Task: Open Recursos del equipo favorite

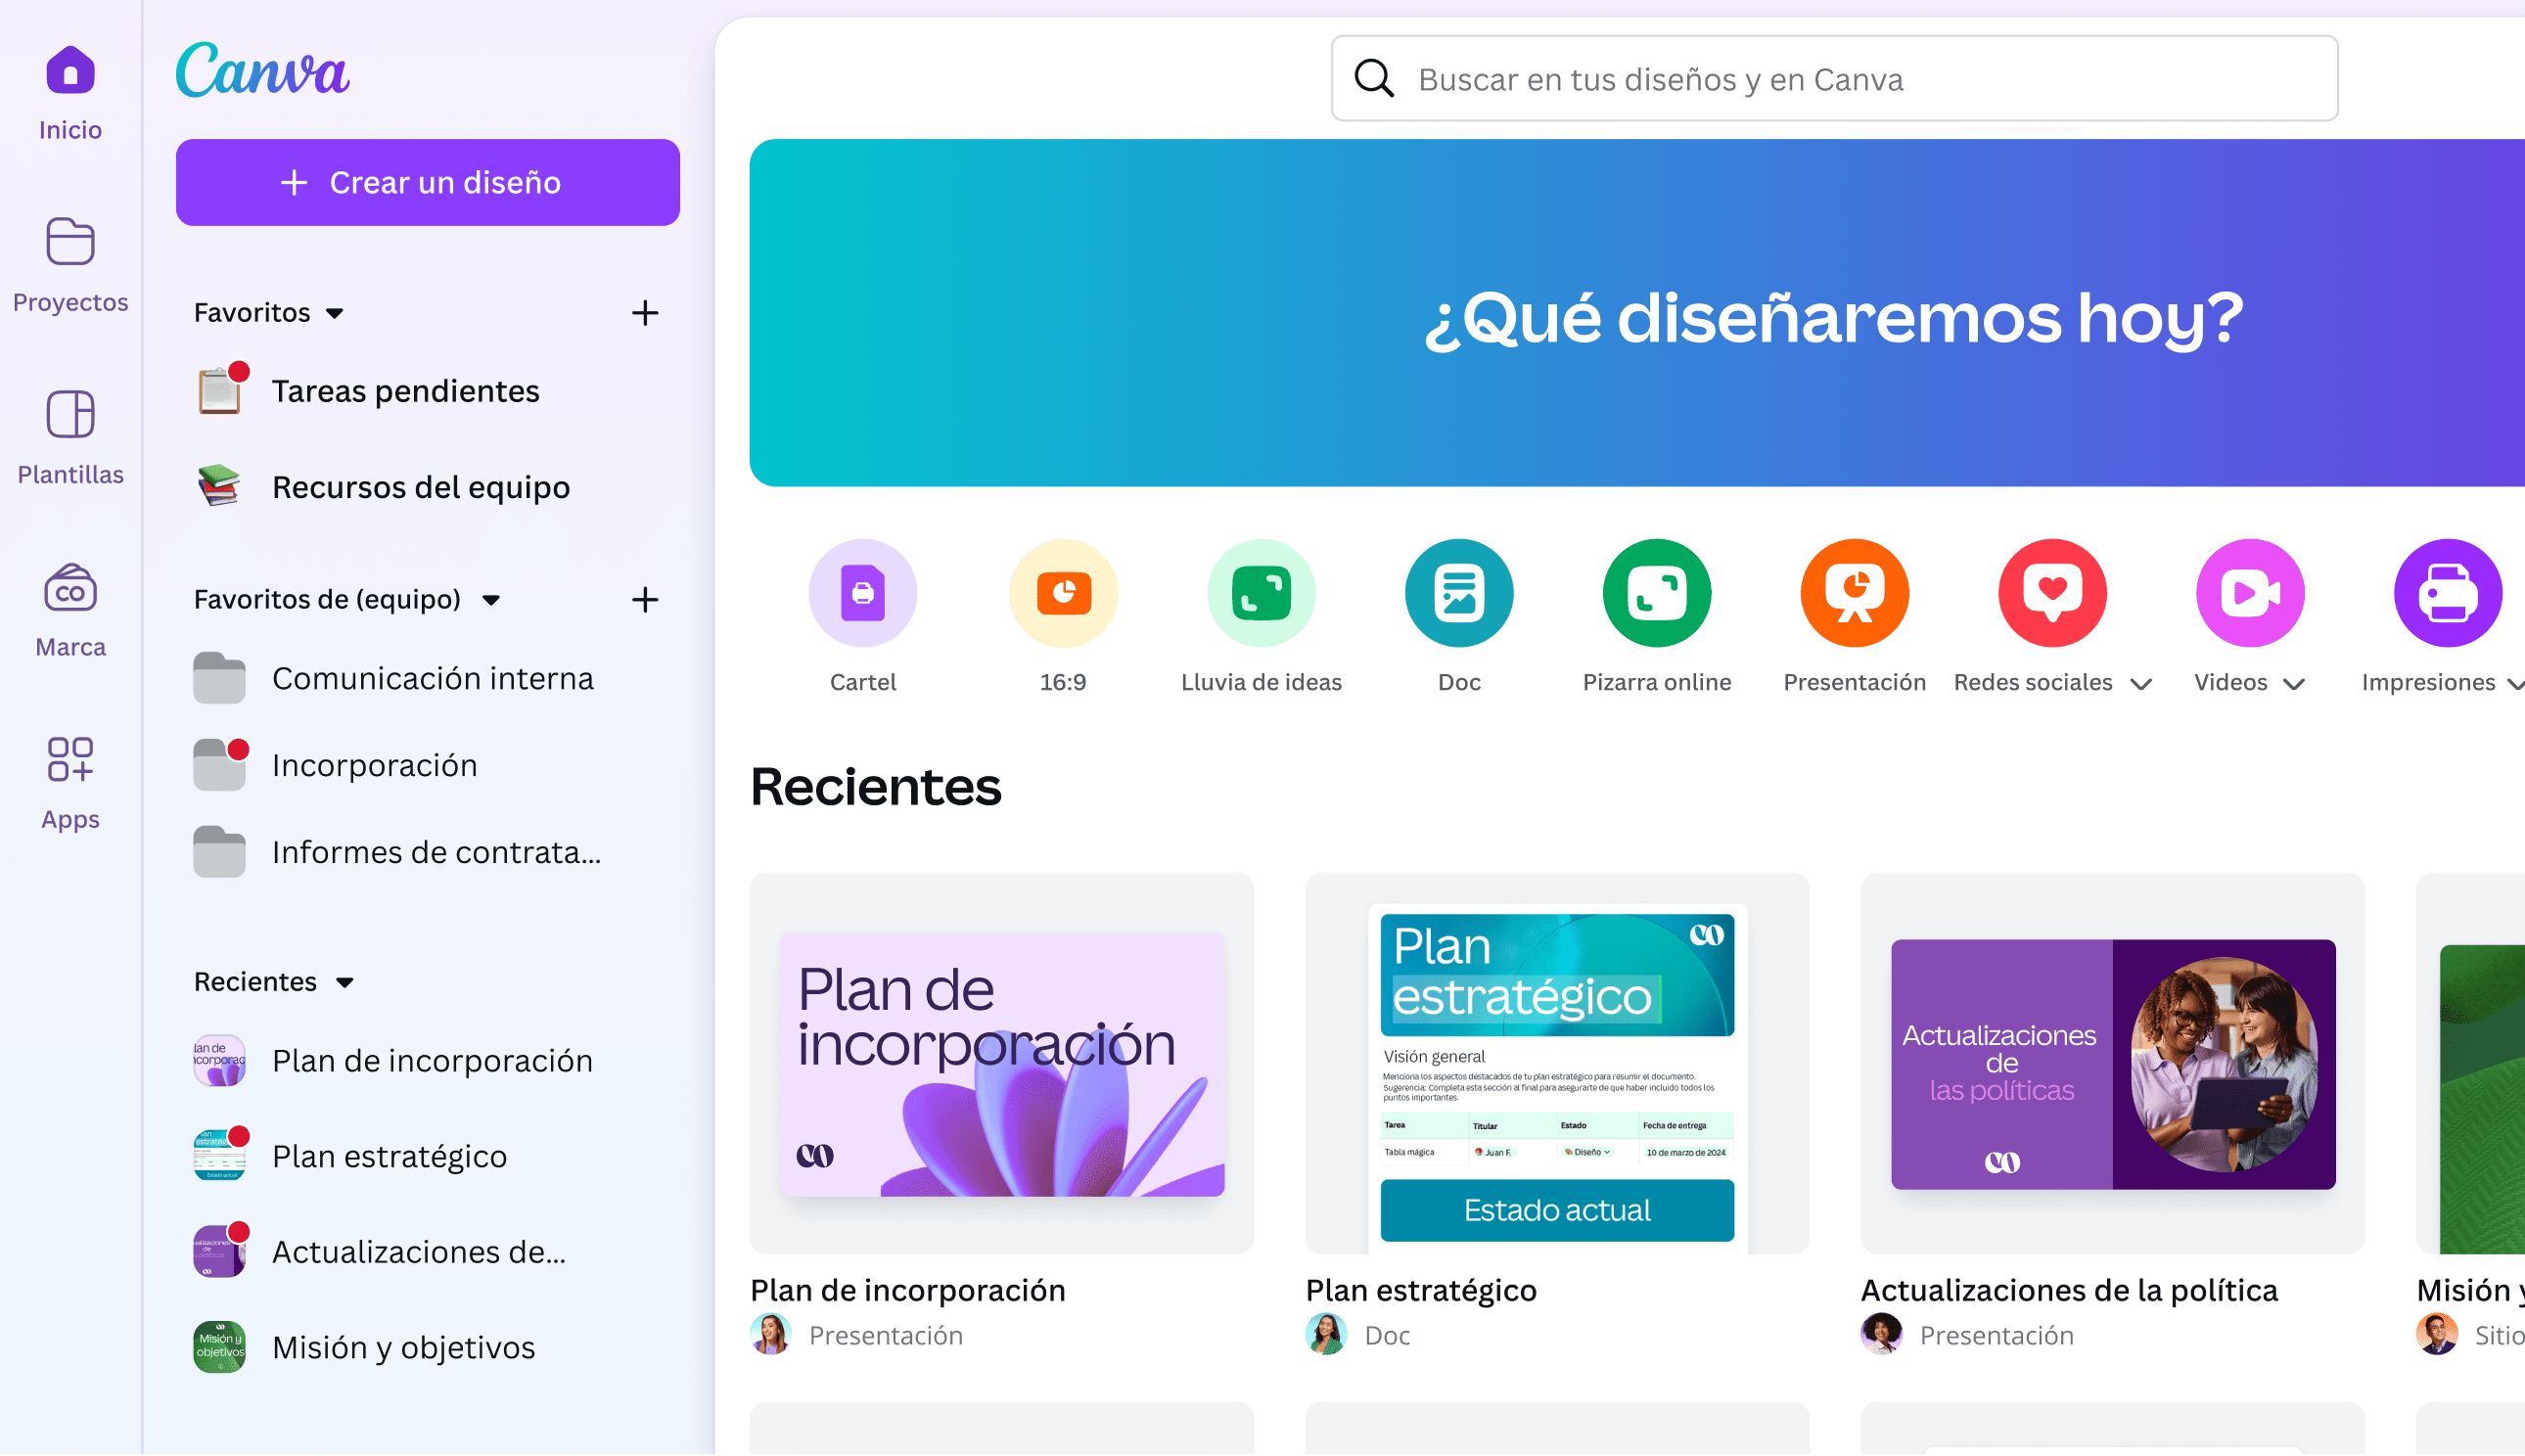Action: click(420, 487)
